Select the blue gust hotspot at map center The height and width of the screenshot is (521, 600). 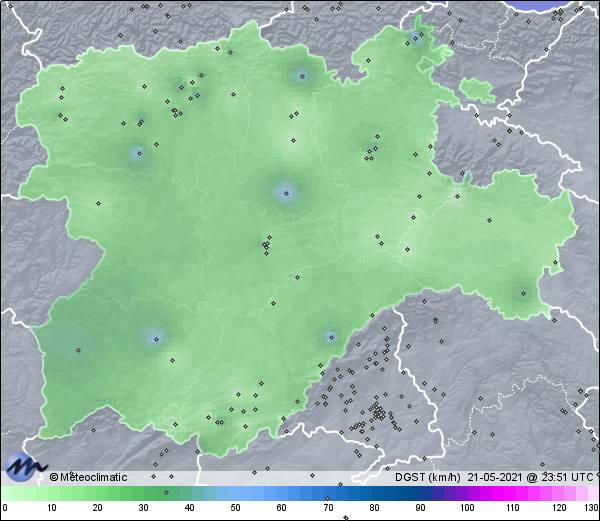click(x=286, y=193)
